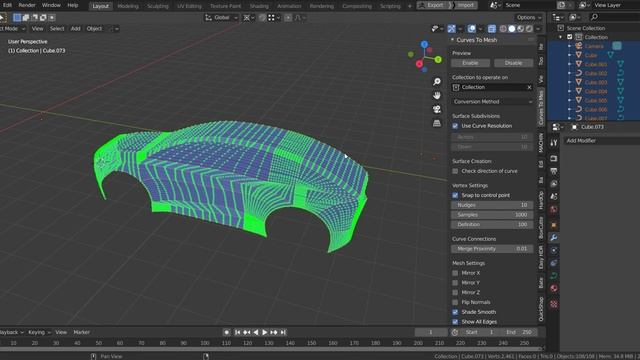Screen dimensions: 640x360
Task: Toggle the gizmo visibility icon
Action: [451, 29]
